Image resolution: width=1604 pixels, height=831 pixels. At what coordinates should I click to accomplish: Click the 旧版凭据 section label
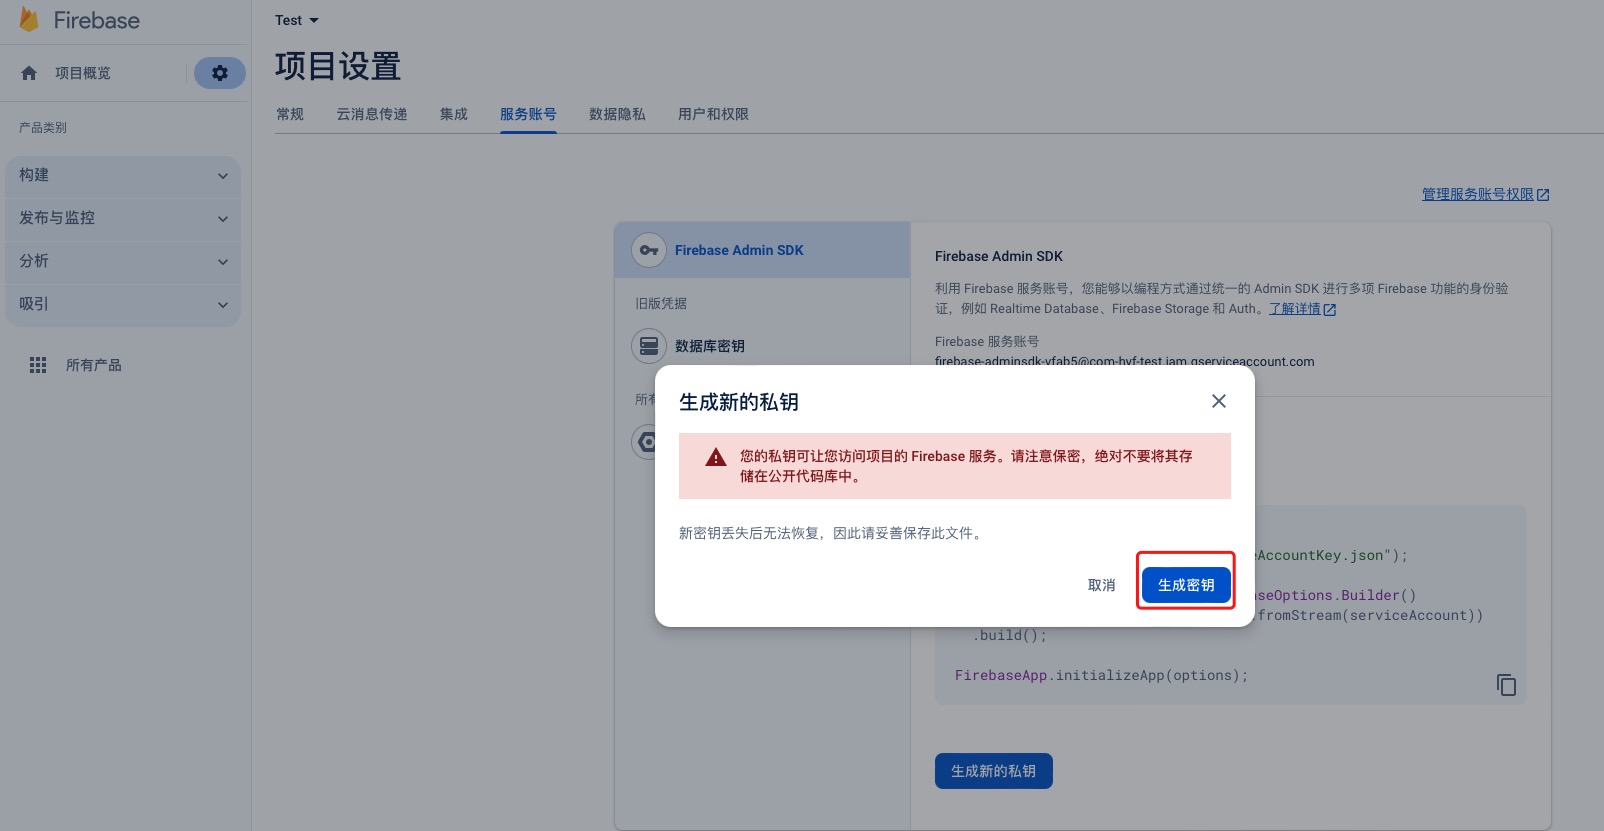click(661, 303)
